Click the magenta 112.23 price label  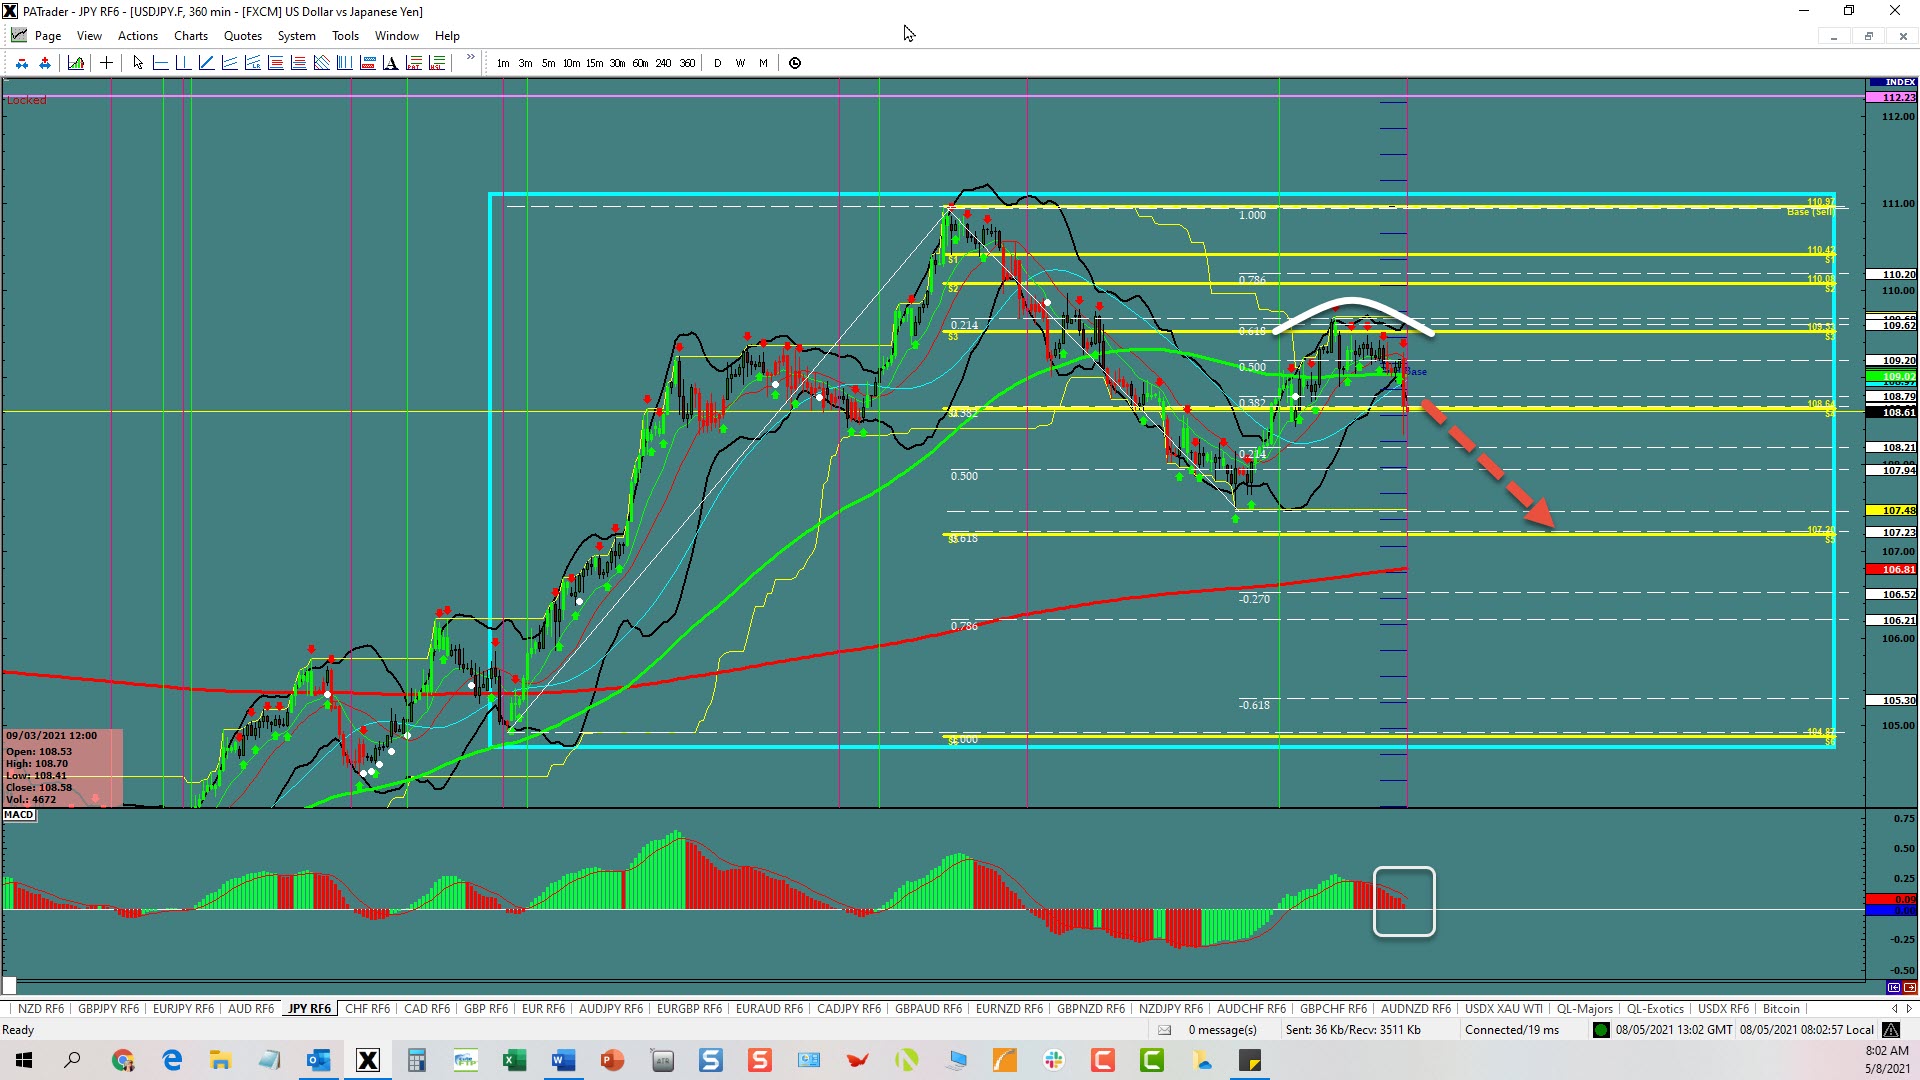point(1892,97)
